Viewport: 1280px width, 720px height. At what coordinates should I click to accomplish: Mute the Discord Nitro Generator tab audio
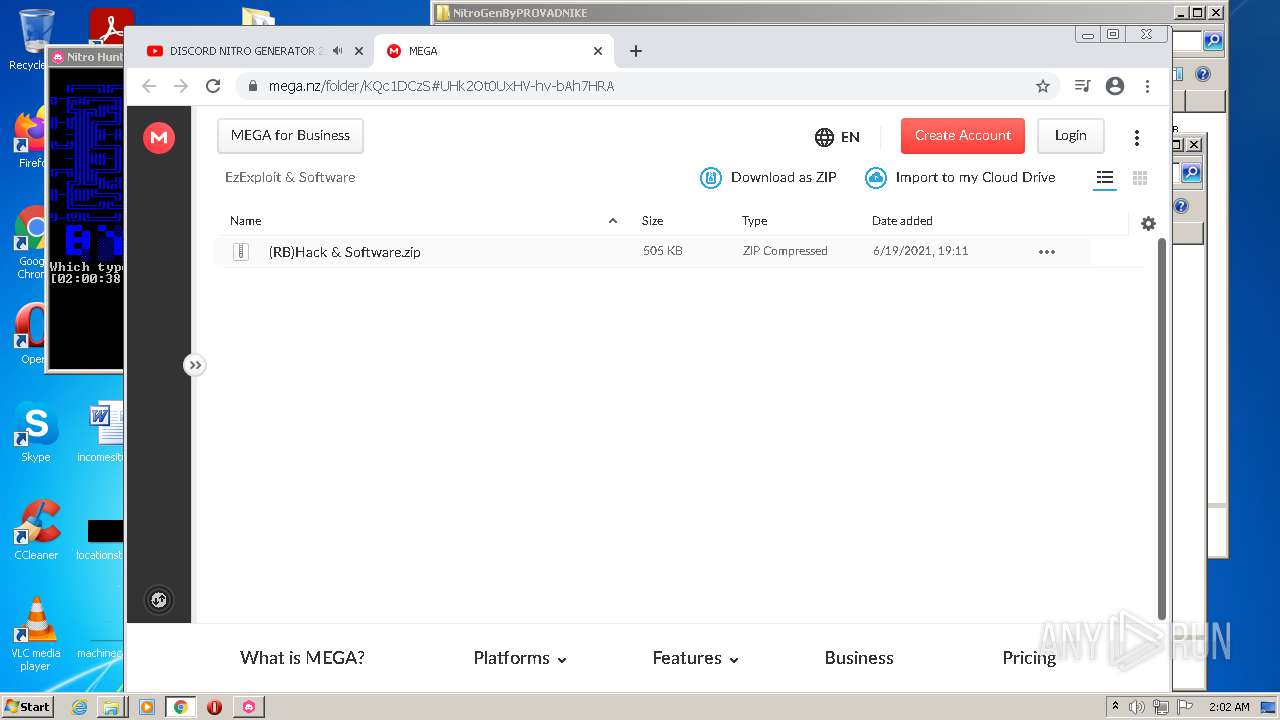tap(338, 51)
